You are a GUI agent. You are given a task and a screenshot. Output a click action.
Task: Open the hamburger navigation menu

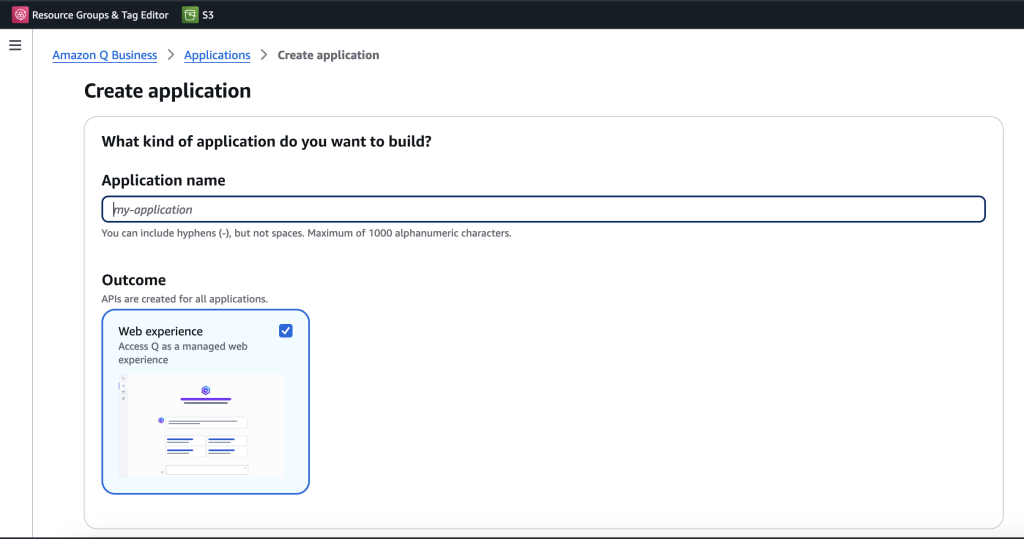(15, 45)
